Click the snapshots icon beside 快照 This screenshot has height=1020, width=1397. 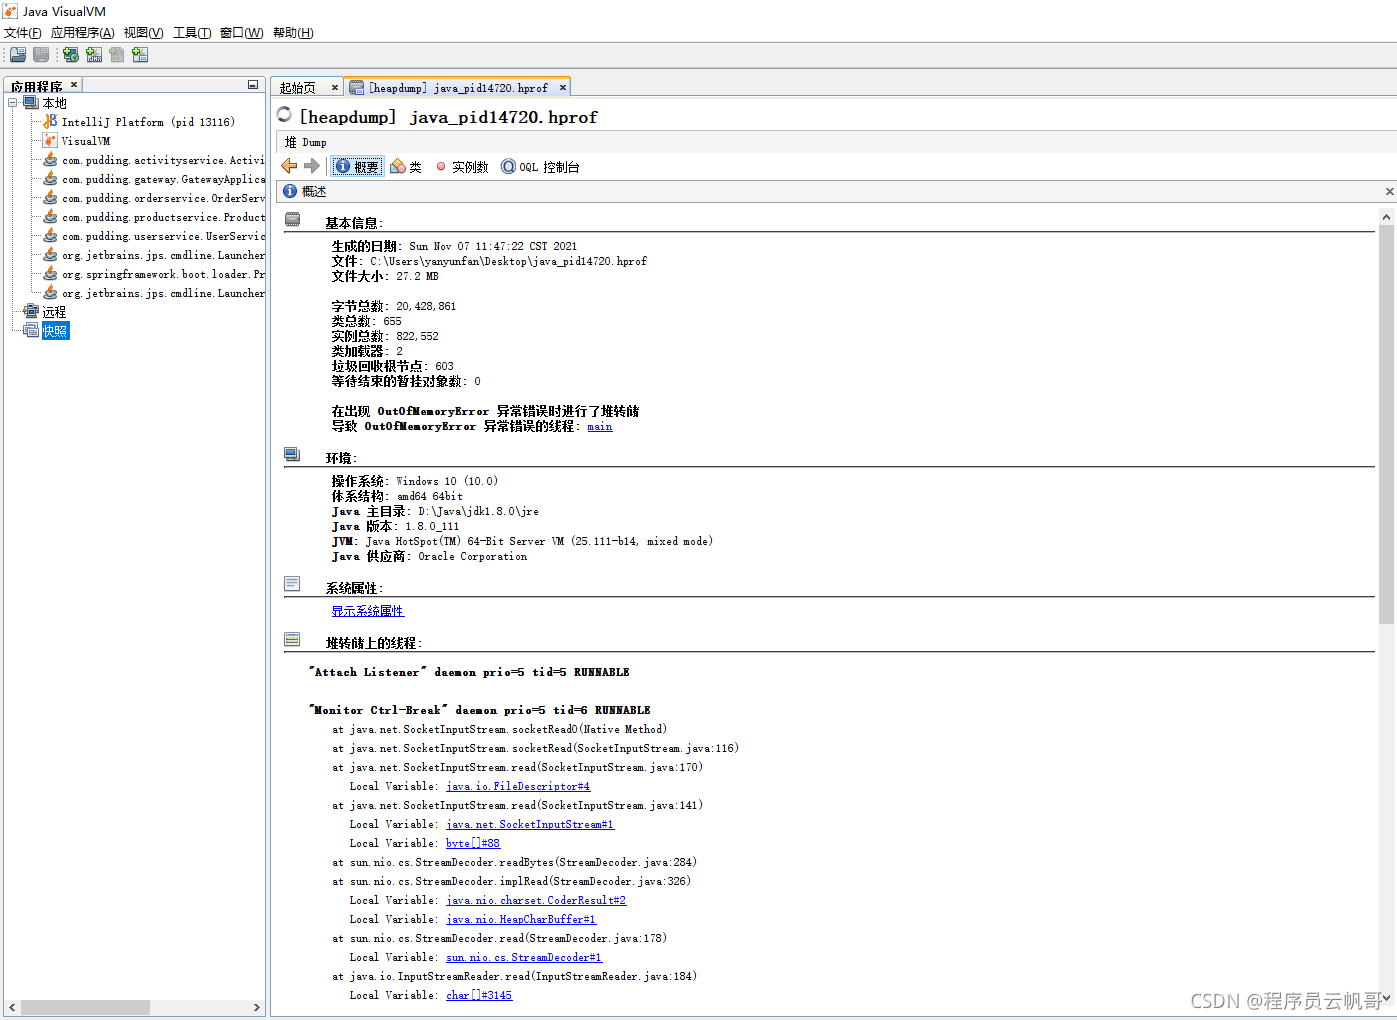tap(31, 330)
